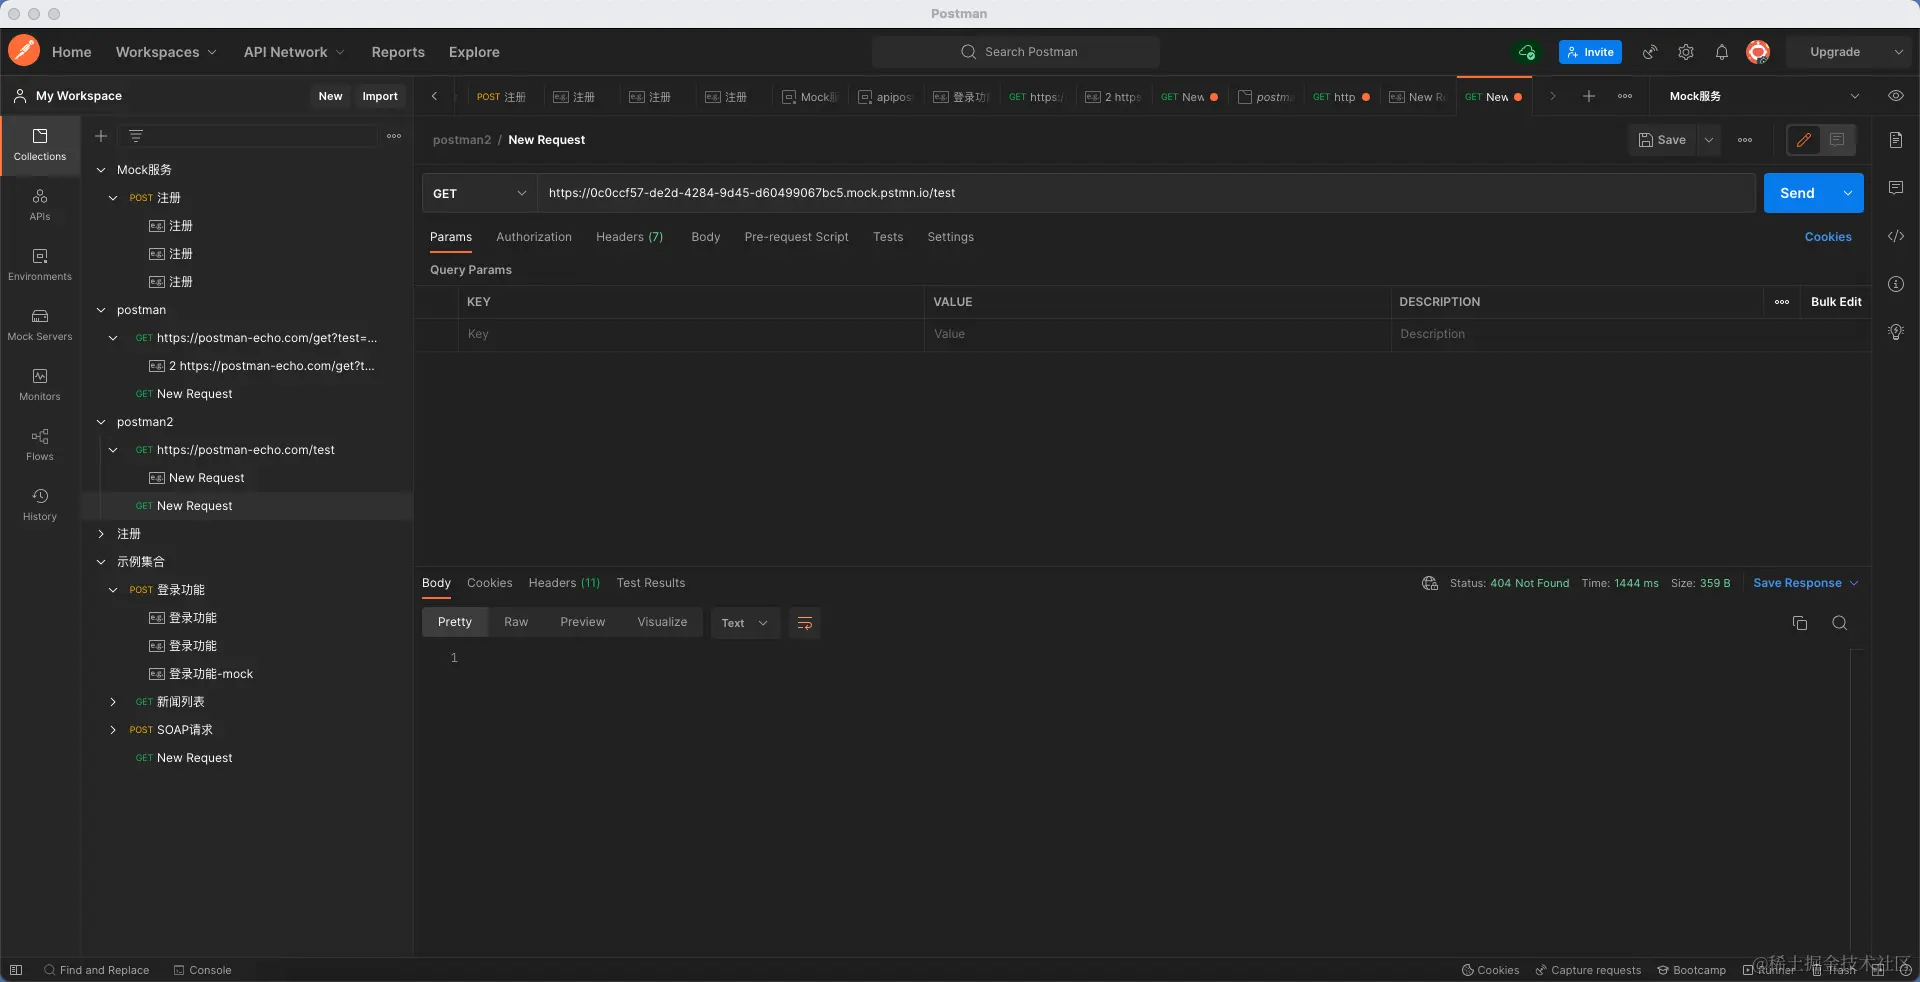The image size is (1920, 982).
Task: Open the API Network dropdown menu
Action: [x=294, y=52]
